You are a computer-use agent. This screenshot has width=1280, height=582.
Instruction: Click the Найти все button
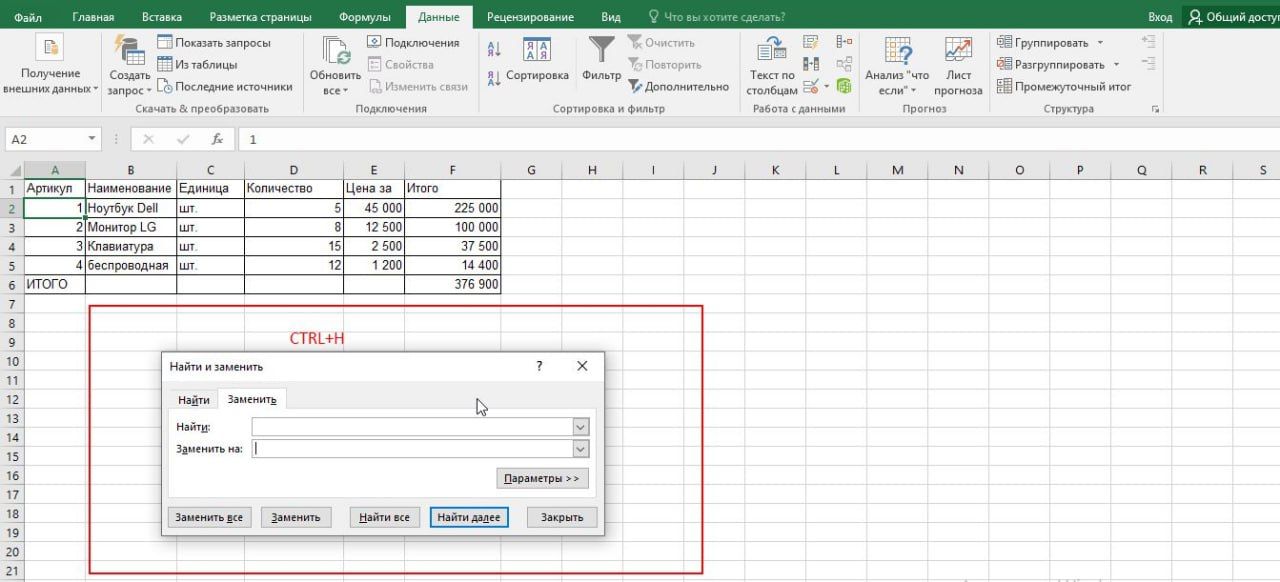(x=384, y=517)
